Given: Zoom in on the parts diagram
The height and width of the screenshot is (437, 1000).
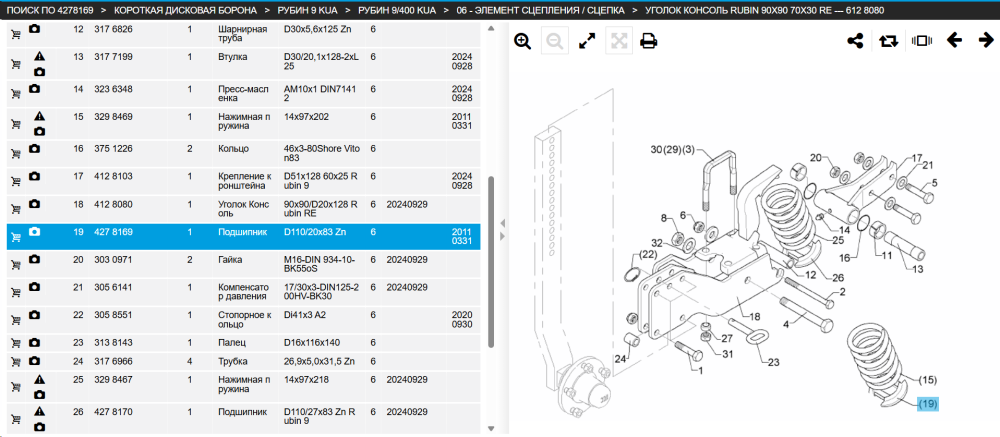Looking at the screenshot, I should pyautogui.click(x=523, y=42).
